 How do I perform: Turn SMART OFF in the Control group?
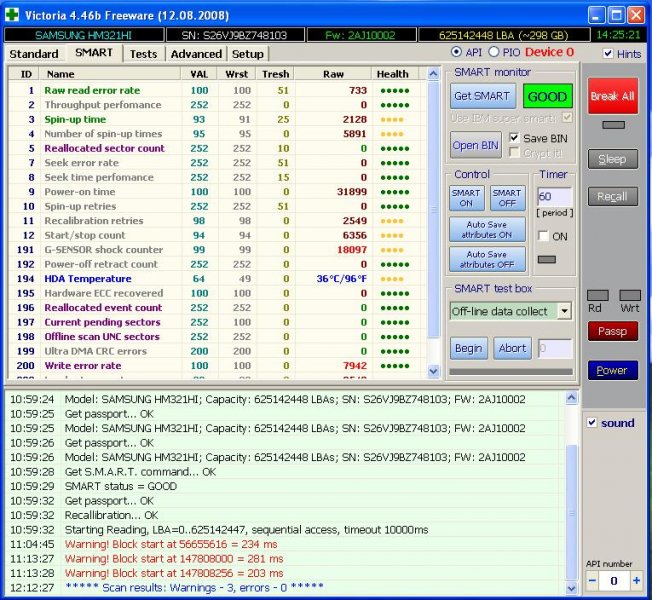507,198
